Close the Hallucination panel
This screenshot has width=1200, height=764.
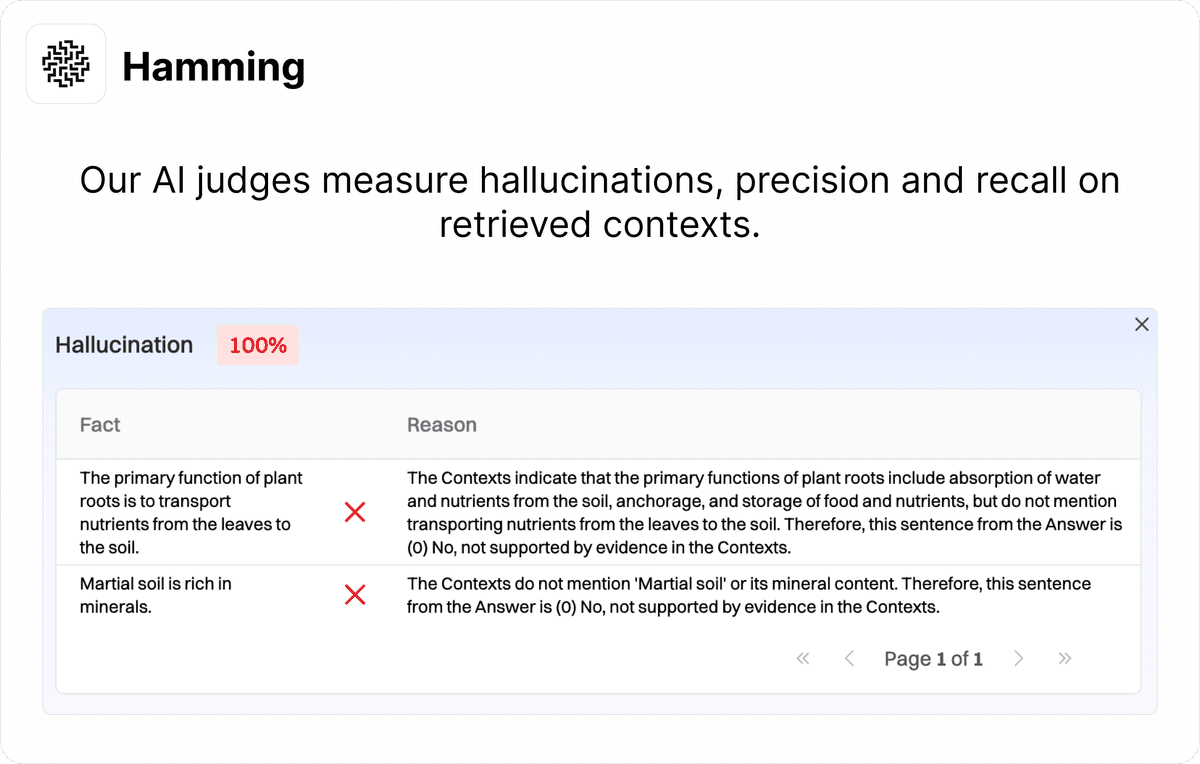coord(1141,324)
